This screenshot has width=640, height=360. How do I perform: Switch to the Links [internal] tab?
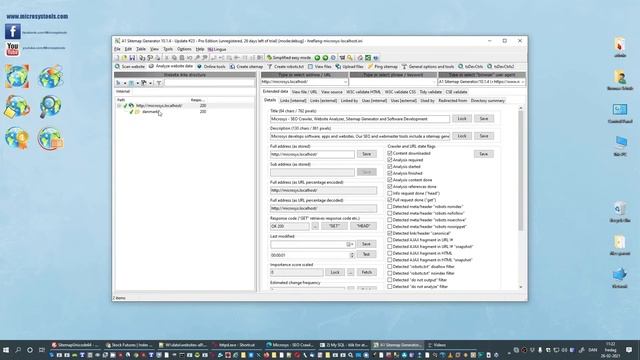coord(293,100)
